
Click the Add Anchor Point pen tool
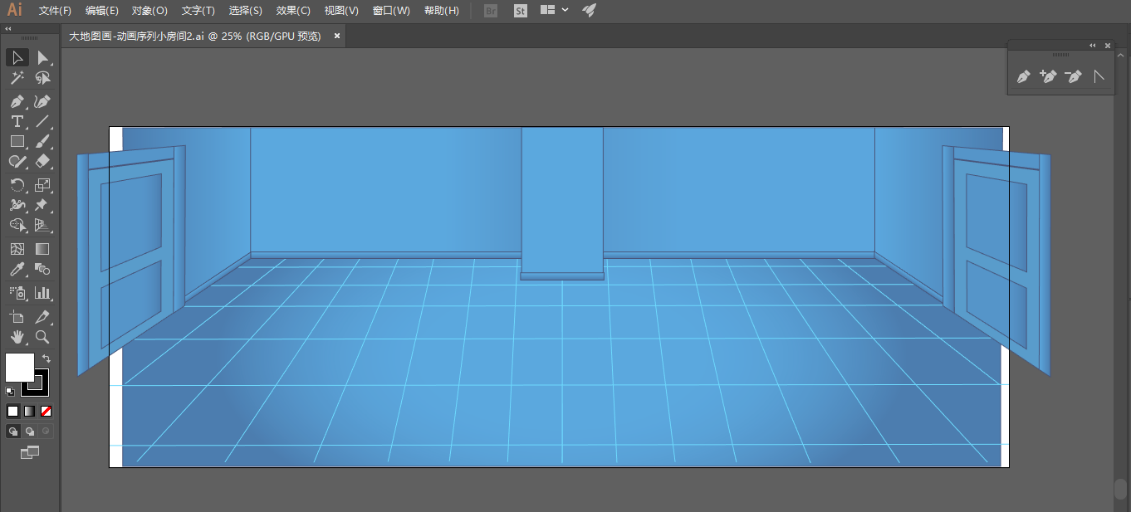click(1048, 76)
